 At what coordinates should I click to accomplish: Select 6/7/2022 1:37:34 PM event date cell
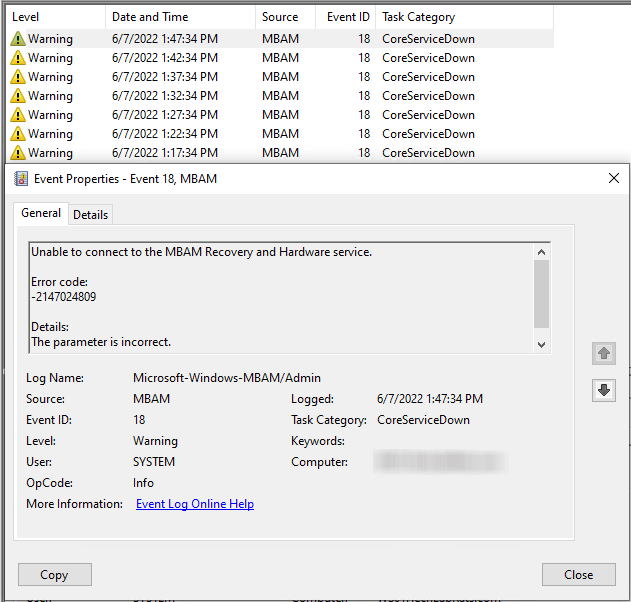coord(165,76)
